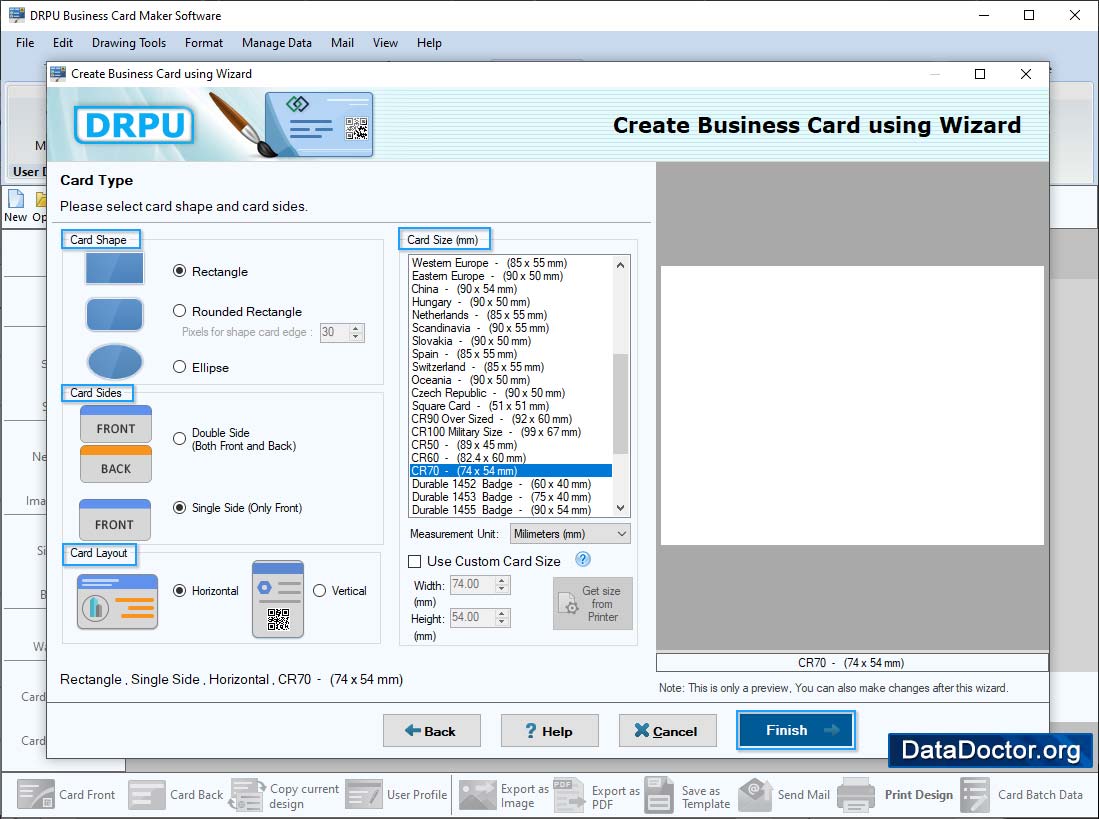This screenshot has height=819, width=1099.
Task: Click the Print Design printer icon
Action: (856, 794)
